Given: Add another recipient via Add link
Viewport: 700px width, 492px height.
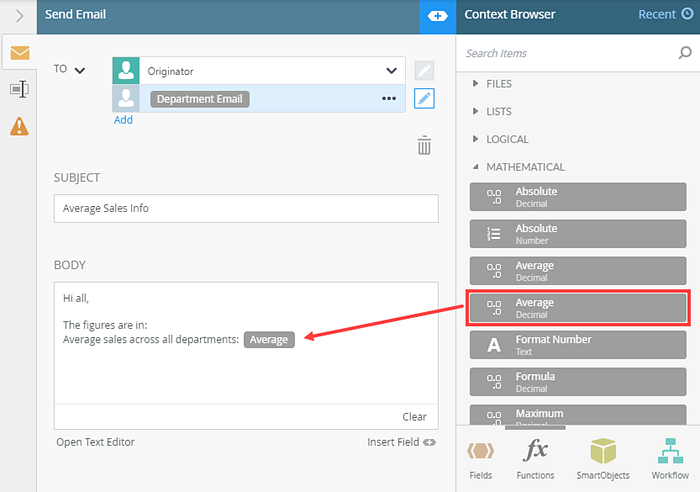Looking at the screenshot, I should (123, 120).
